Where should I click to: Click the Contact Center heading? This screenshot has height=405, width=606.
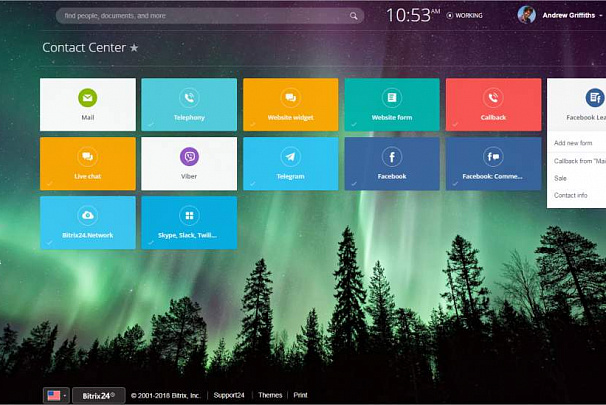coord(84,48)
